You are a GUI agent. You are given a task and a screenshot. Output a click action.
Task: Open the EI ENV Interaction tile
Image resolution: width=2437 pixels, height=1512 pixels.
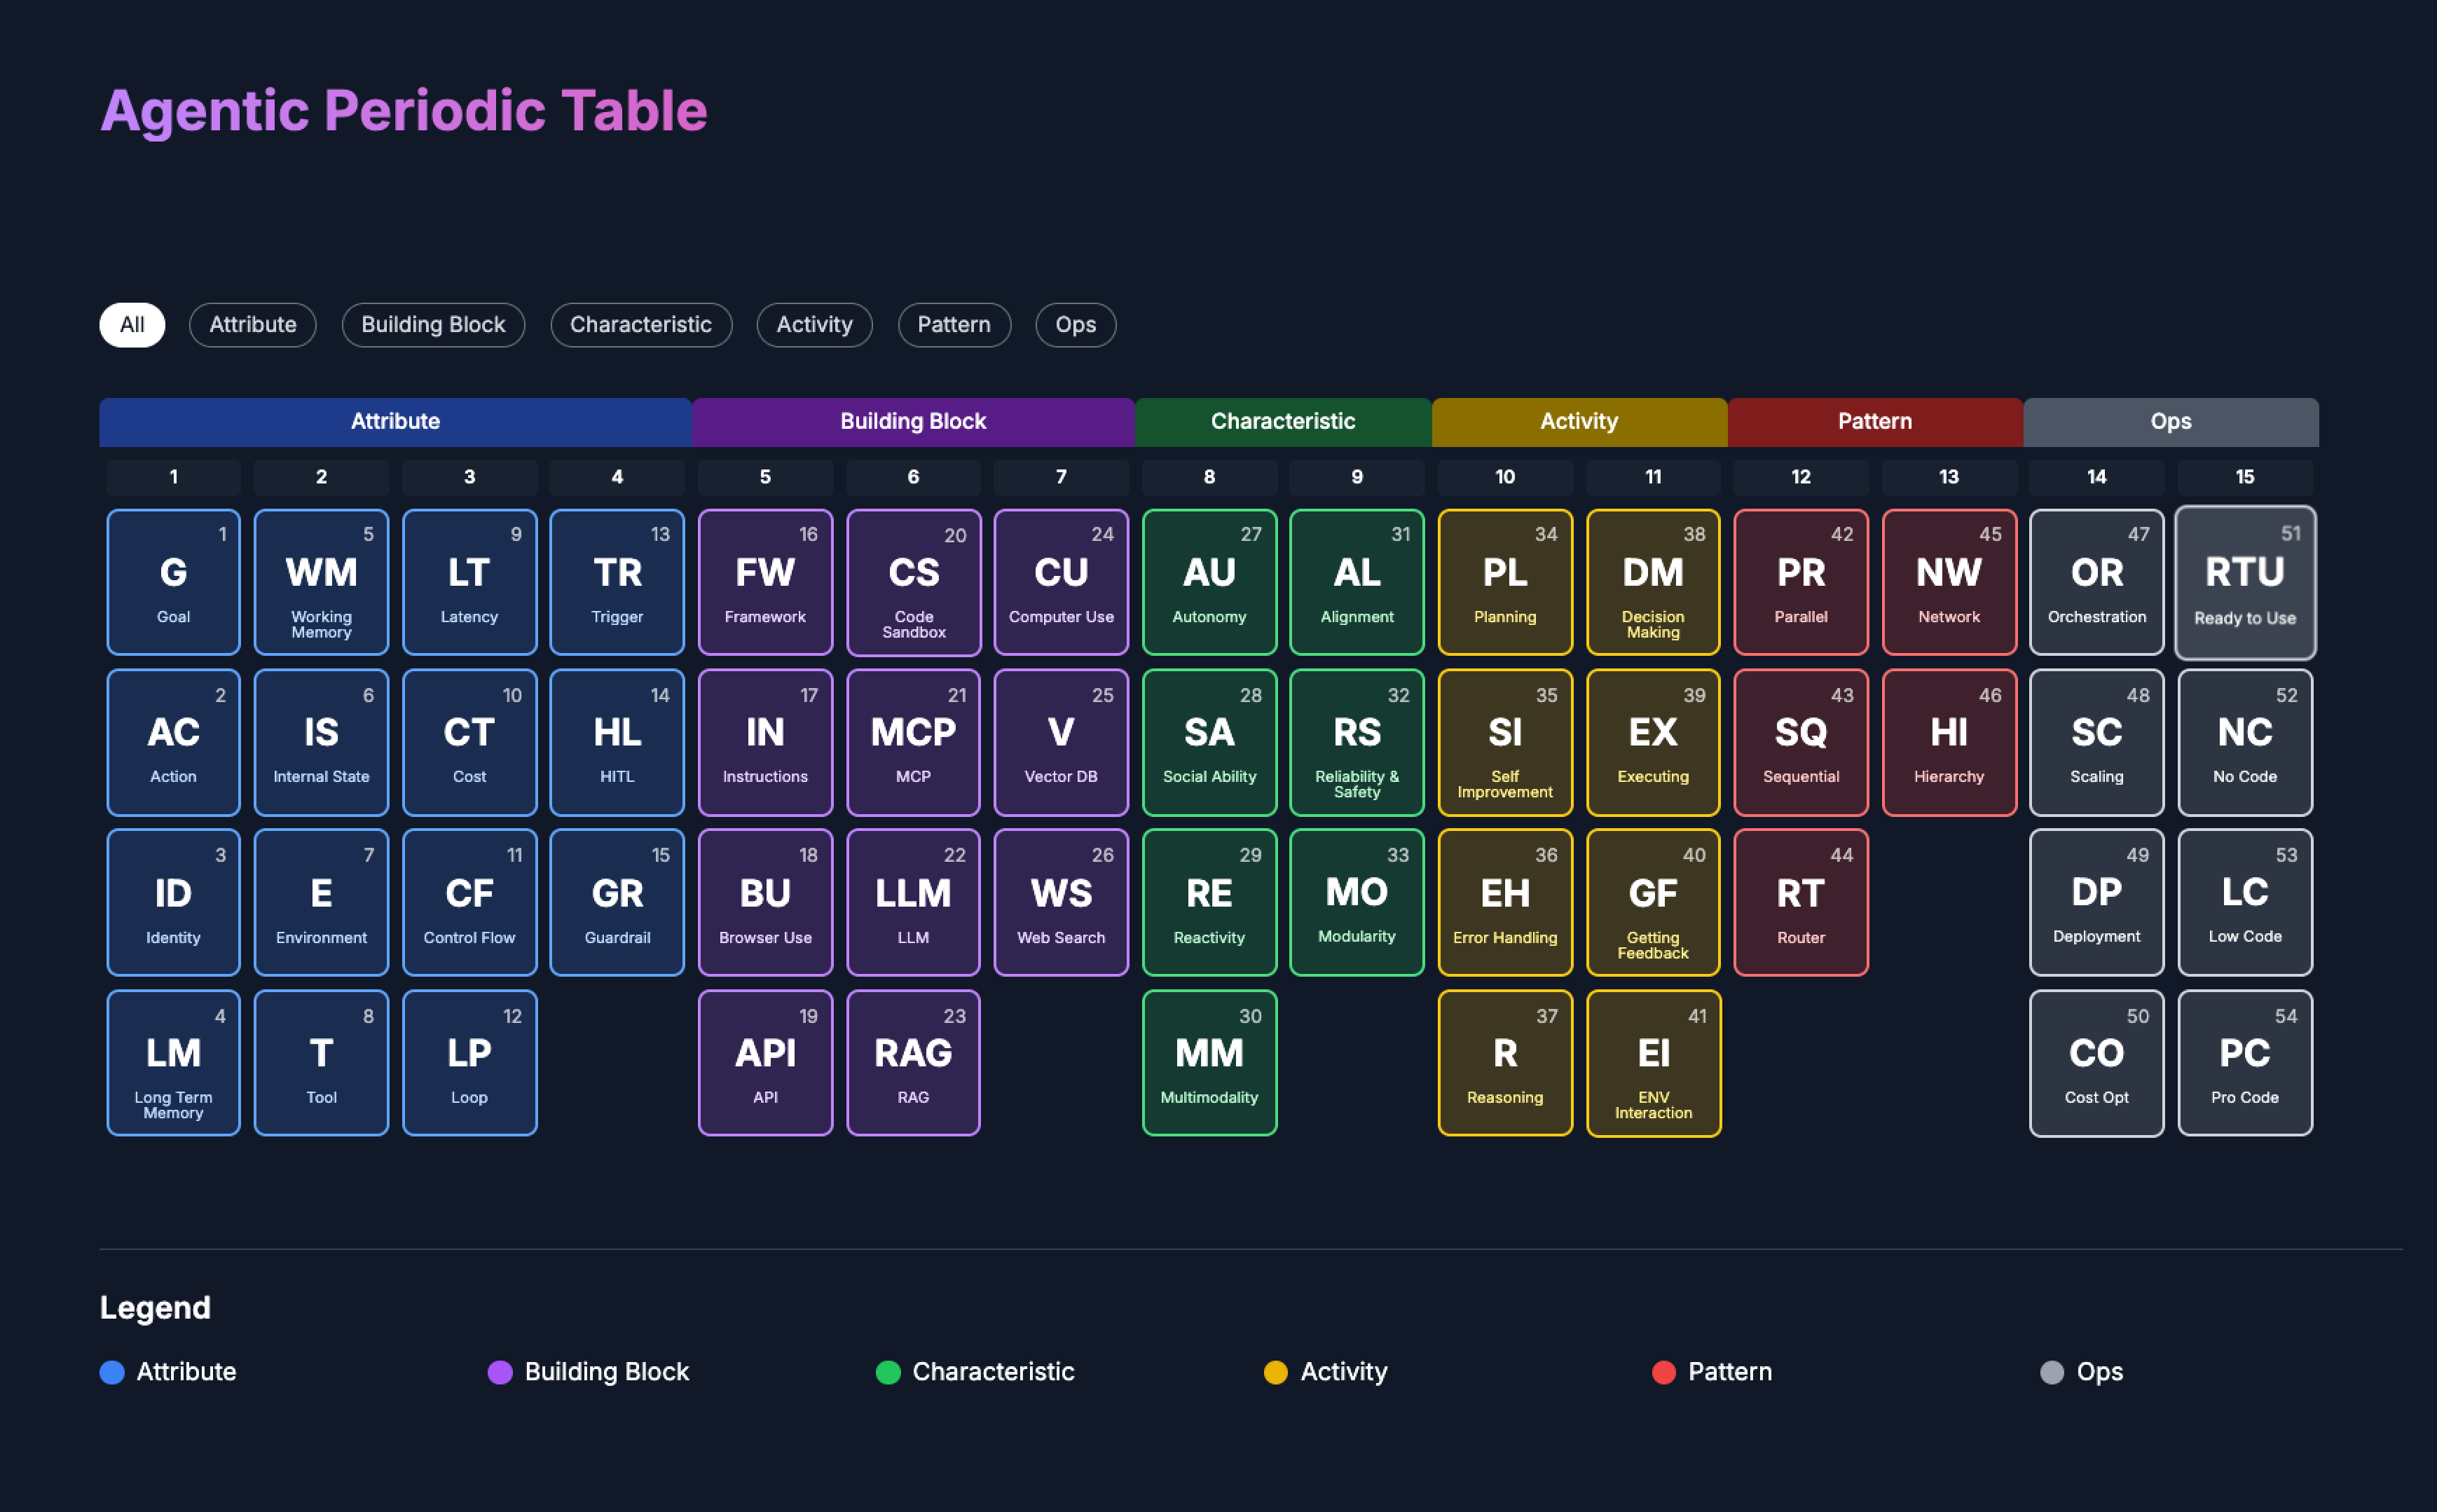click(1653, 1062)
